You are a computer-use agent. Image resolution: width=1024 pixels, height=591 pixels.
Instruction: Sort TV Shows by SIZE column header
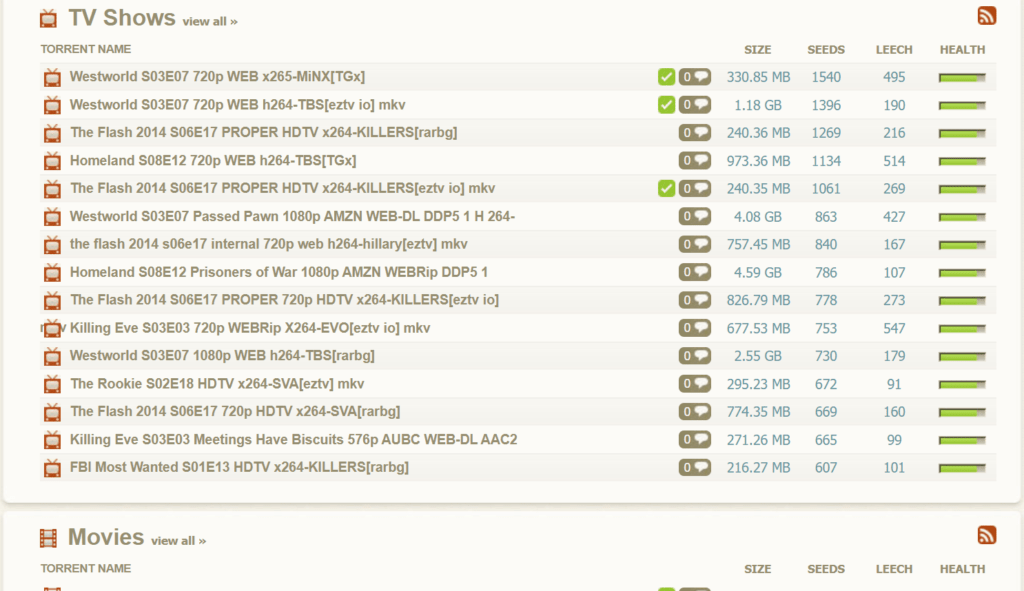758,50
